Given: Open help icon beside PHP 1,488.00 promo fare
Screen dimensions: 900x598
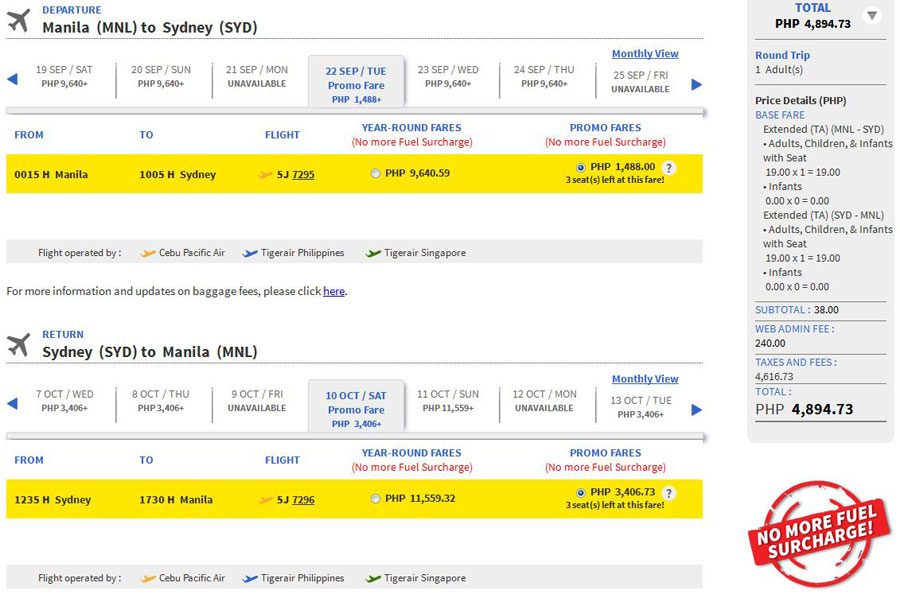Looking at the screenshot, I should (668, 168).
